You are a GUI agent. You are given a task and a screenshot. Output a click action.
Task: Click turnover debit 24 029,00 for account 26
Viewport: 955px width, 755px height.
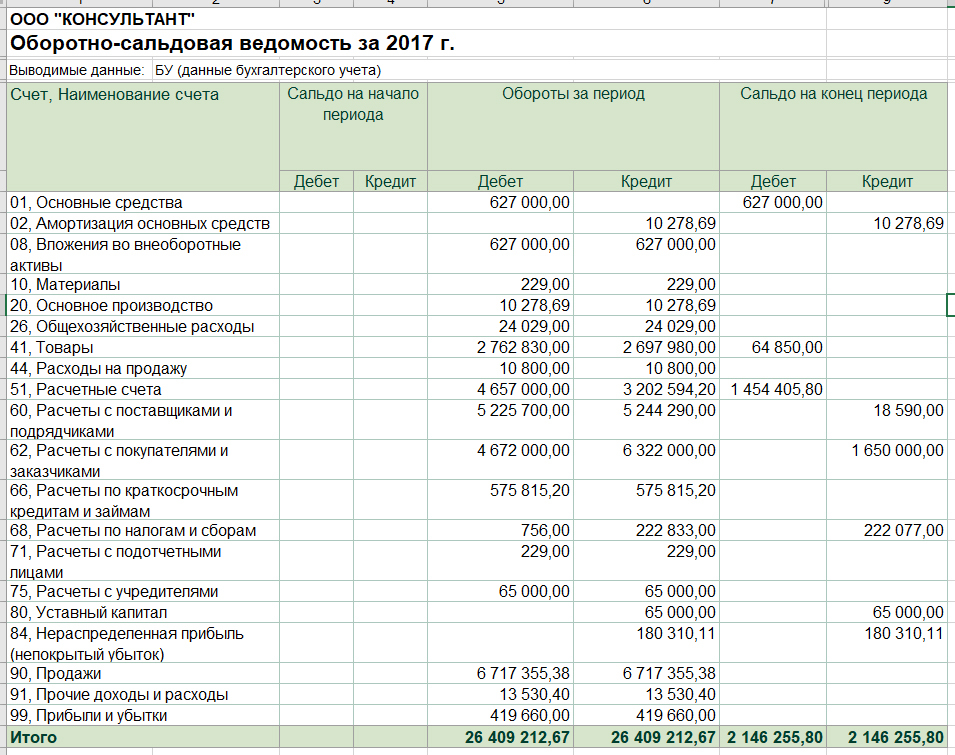[x=534, y=326]
